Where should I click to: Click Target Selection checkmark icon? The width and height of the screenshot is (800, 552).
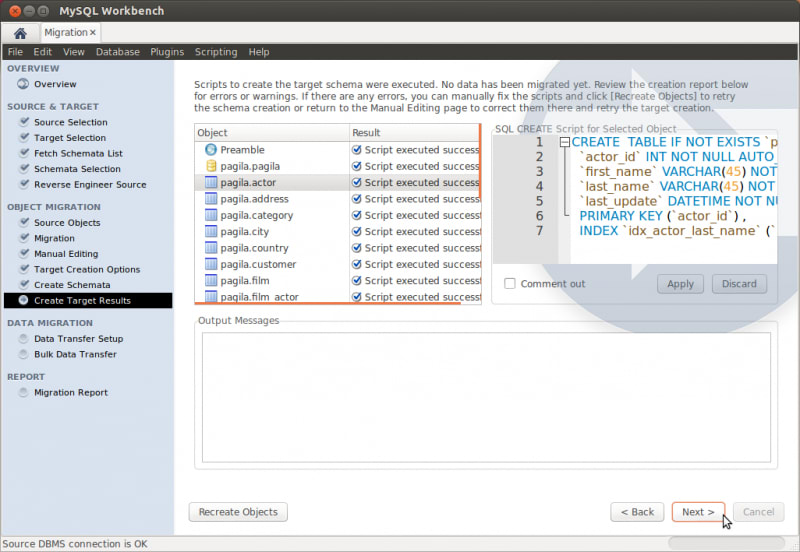click(x=24, y=137)
